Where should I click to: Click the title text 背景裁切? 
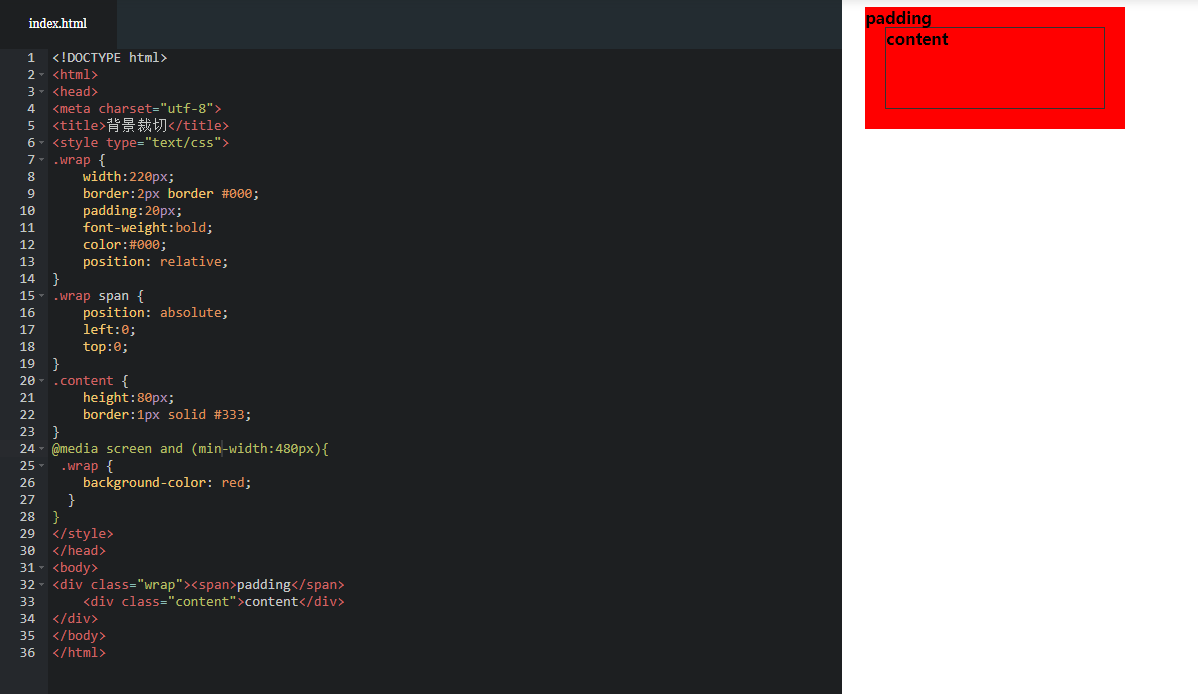point(137,125)
